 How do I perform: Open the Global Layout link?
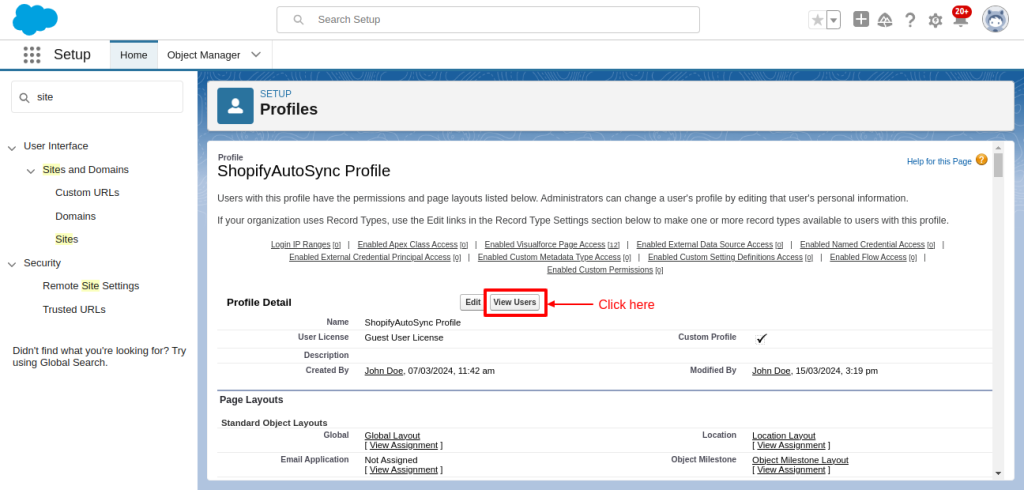click(x=392, y=436)
